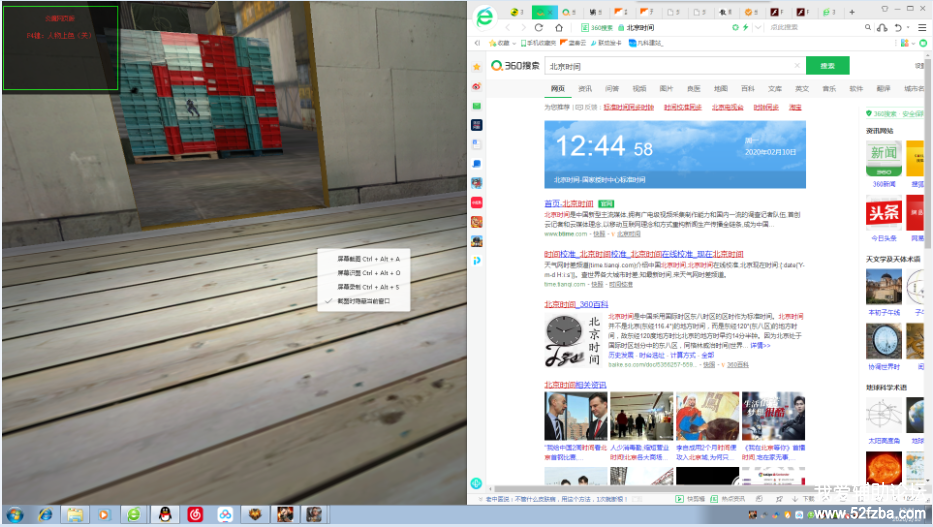Click the magnifier in the toolbar search box

coord(868,27)
